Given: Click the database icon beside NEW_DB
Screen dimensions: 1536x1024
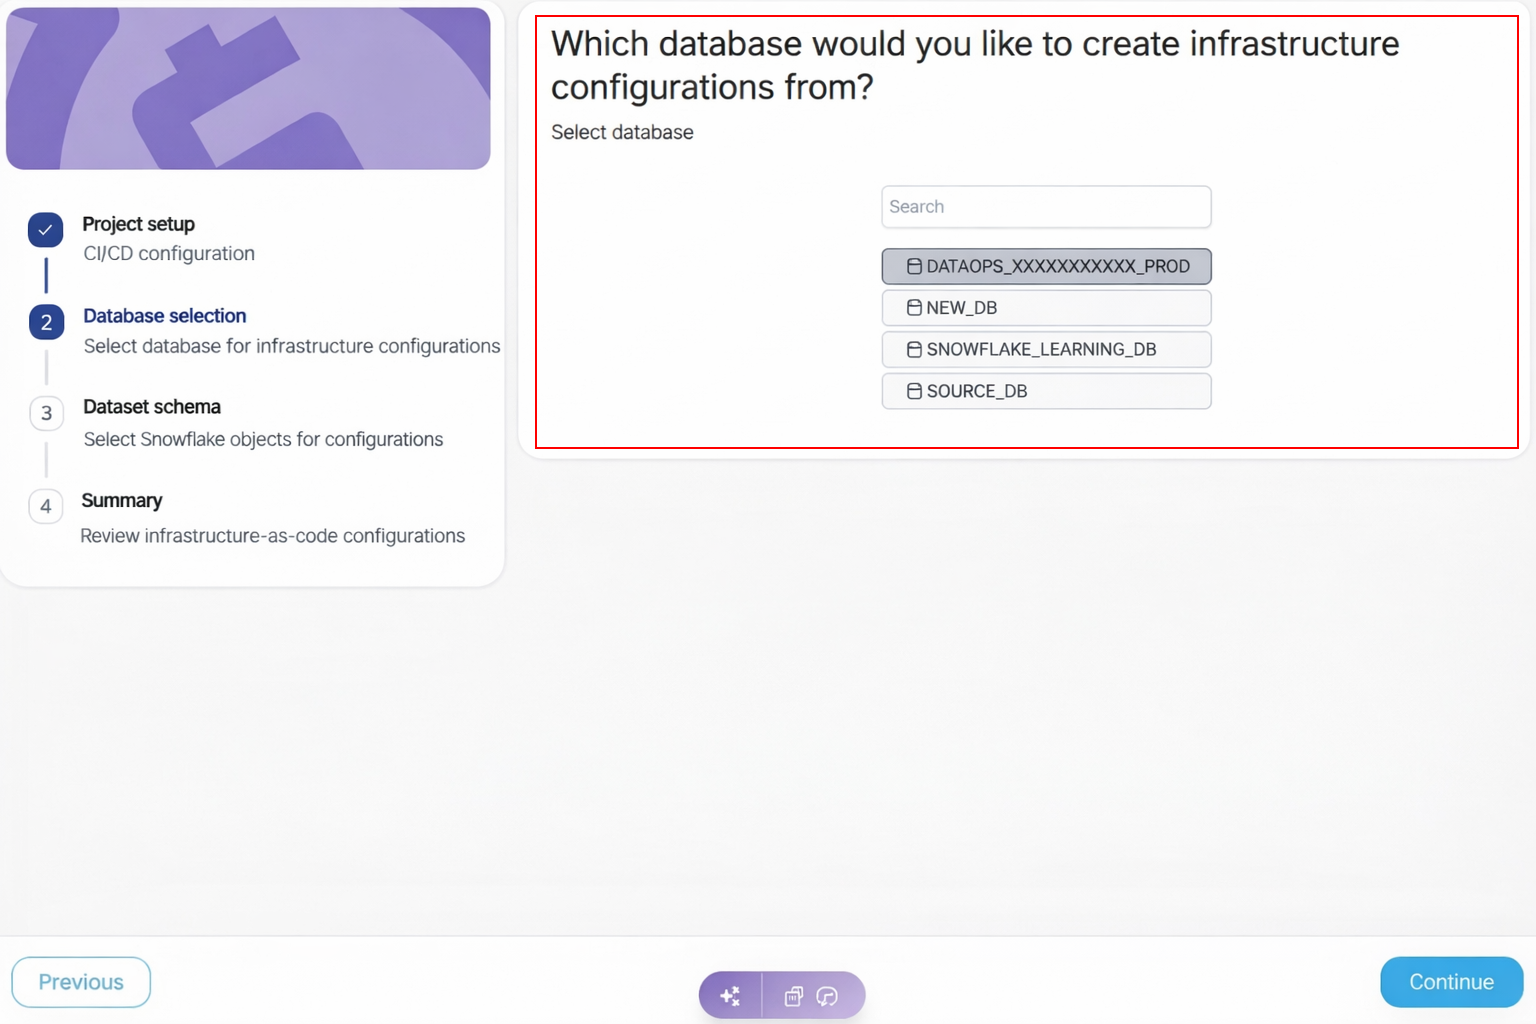Looking at the screenshot, I should tap(913, 307).
